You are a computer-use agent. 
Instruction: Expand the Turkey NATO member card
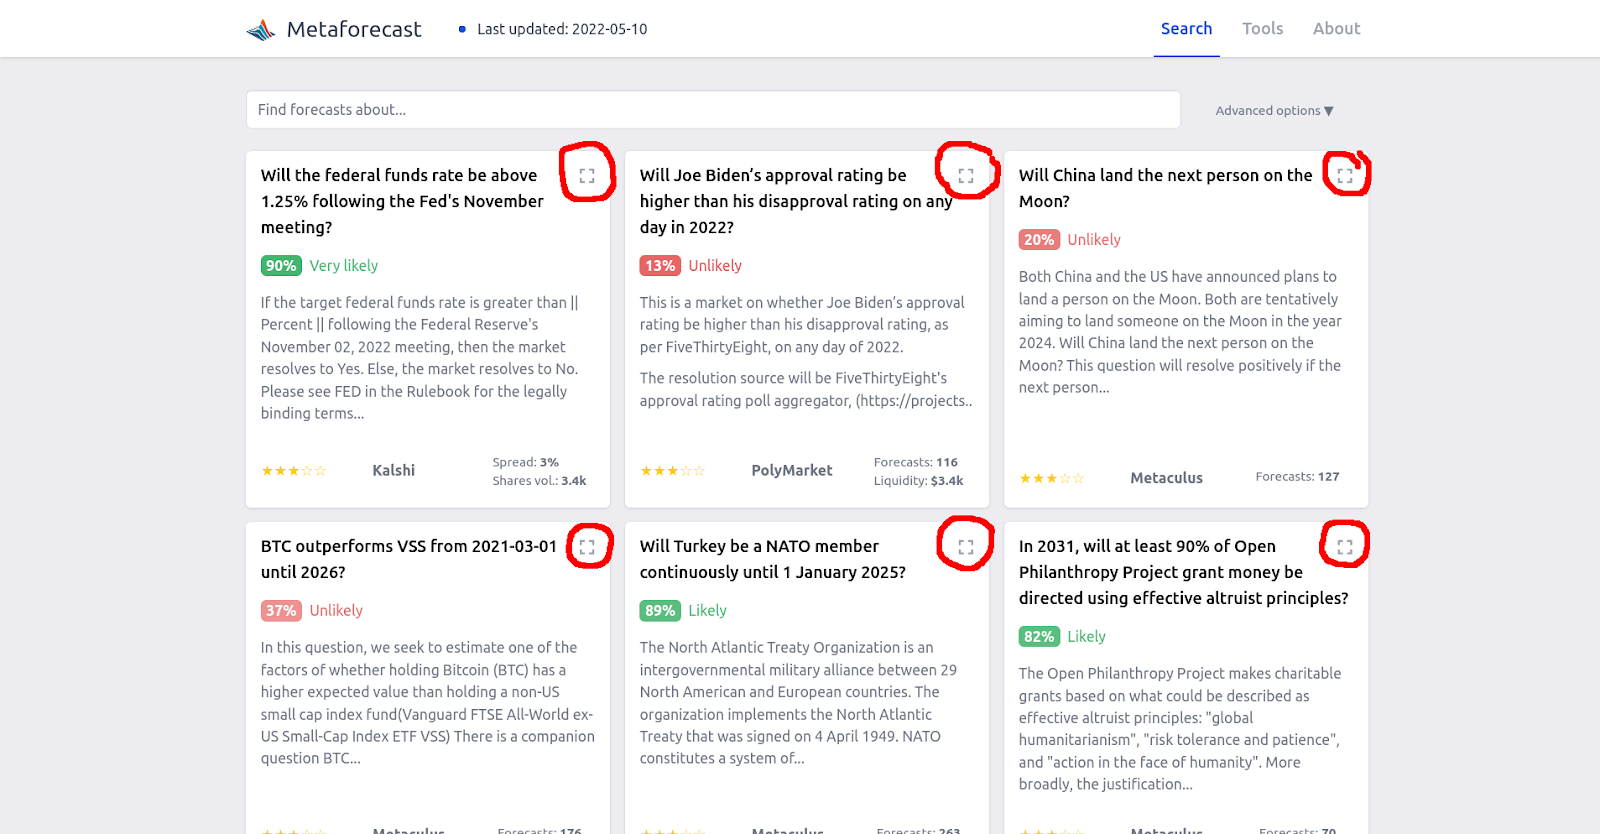[966, 547]
